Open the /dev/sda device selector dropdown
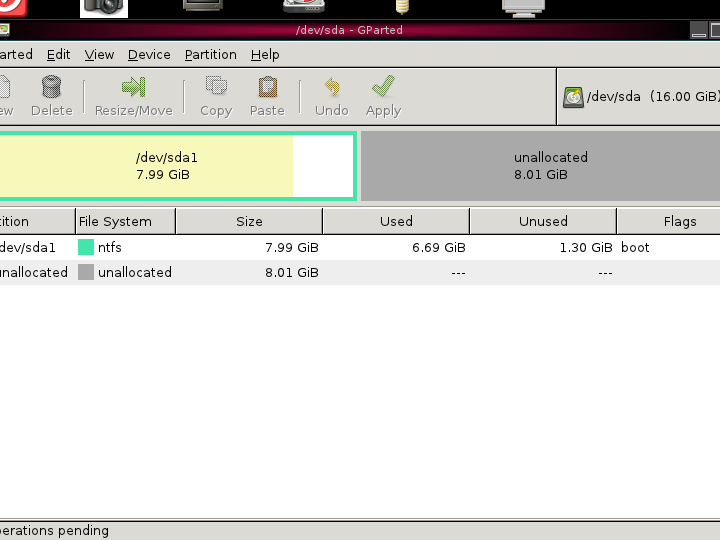The width and height of the screenshot is (720, 540). [x=640, y=97]
